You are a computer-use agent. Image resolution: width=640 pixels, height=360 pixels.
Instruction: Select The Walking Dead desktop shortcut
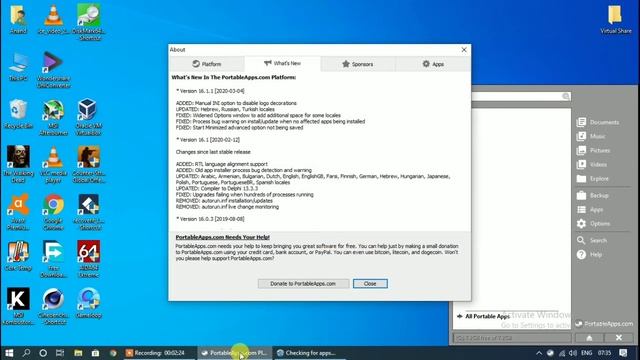[x=18, y=164]
